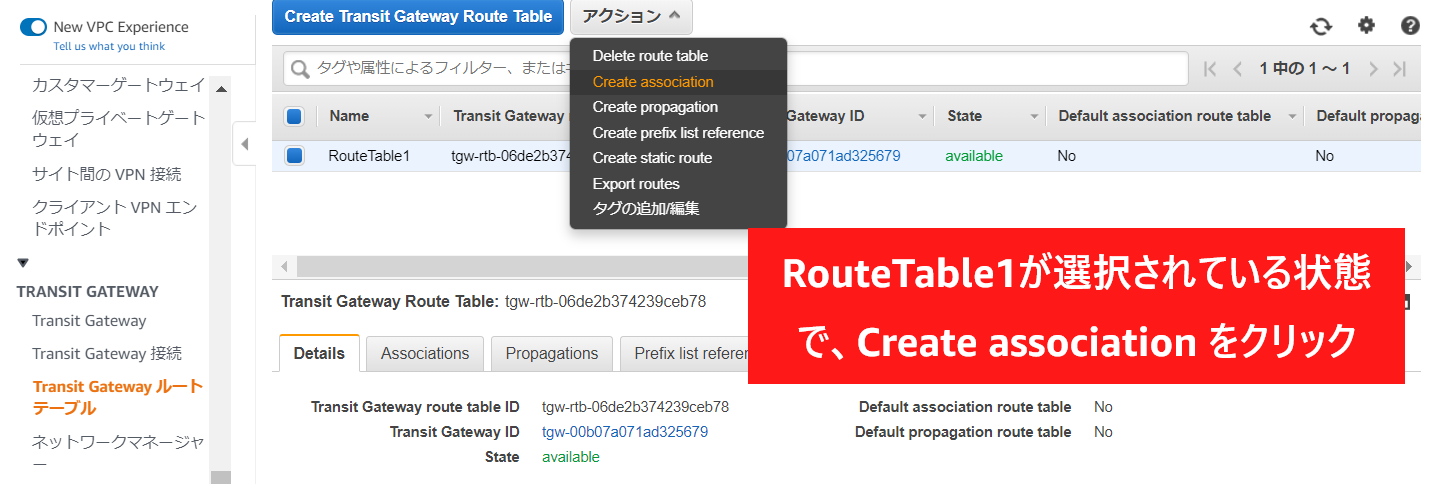
Task: Select Create association from the menu
Action: [x=652, y=82]
